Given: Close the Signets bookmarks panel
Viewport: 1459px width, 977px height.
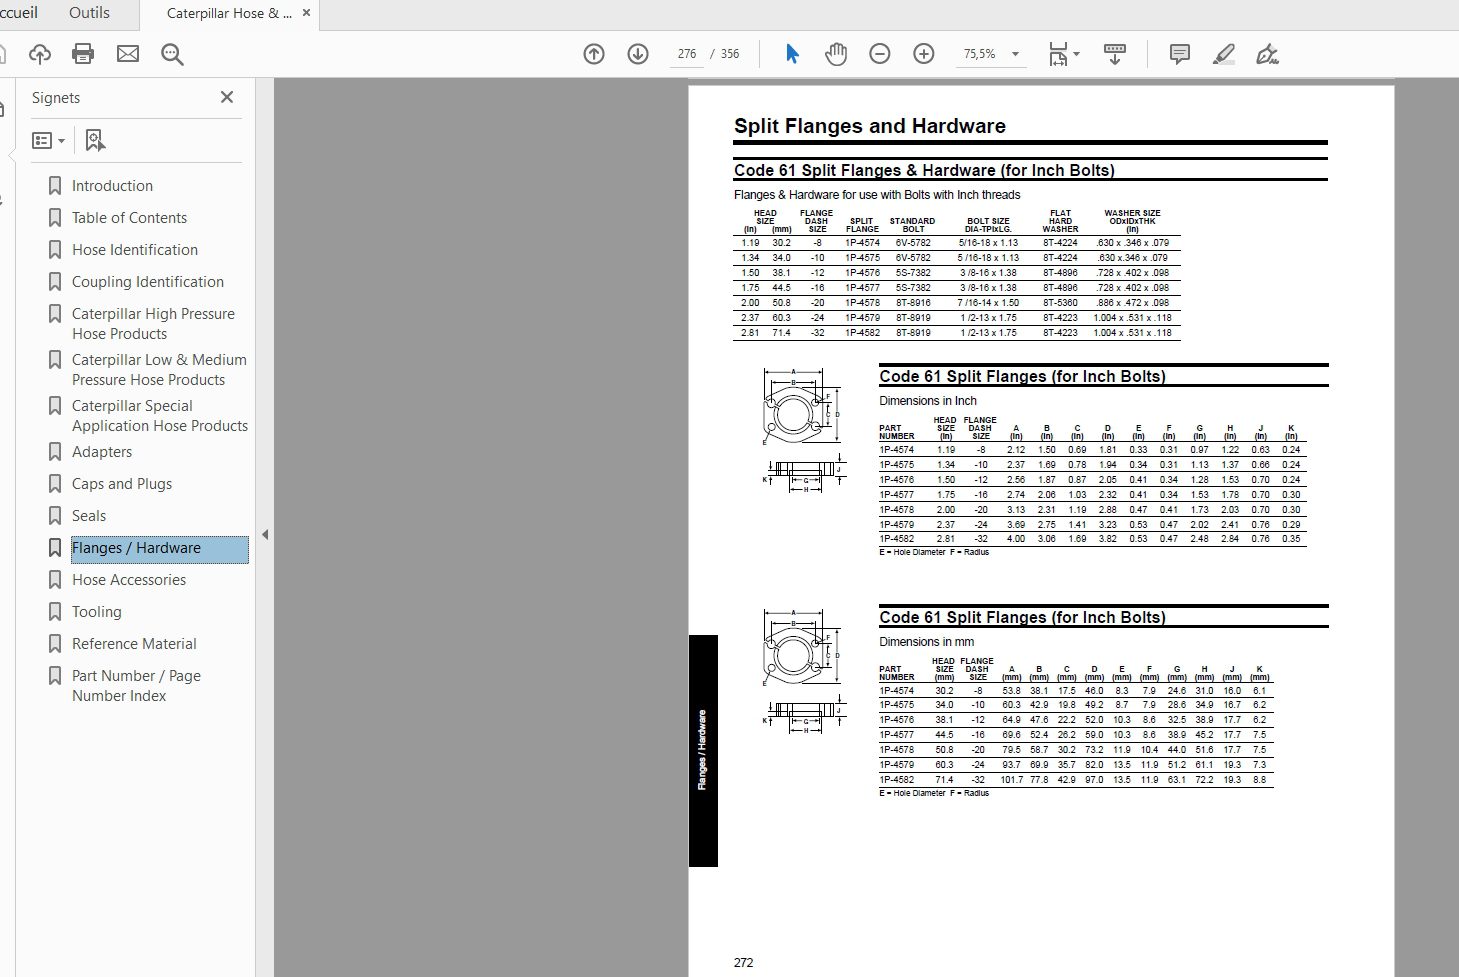Looking at the screenshot, I should [227, 97].
